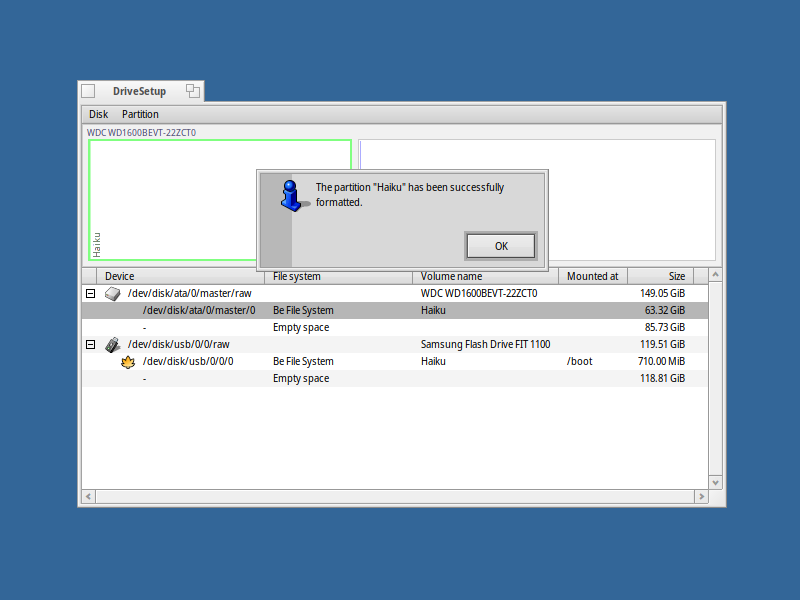Click the Haiku leaf boot volume icon
The image size is (800, 600).
tap(128, 362)
